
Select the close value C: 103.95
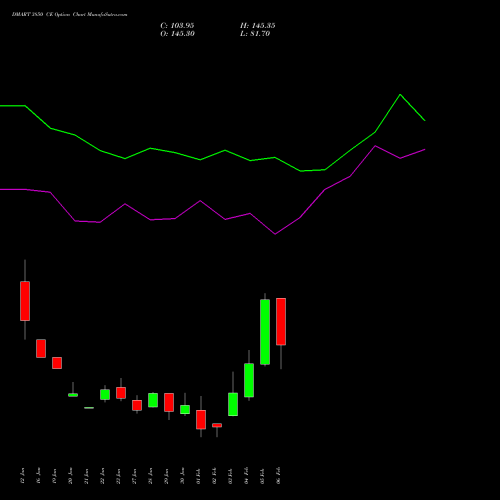[177, 26]
